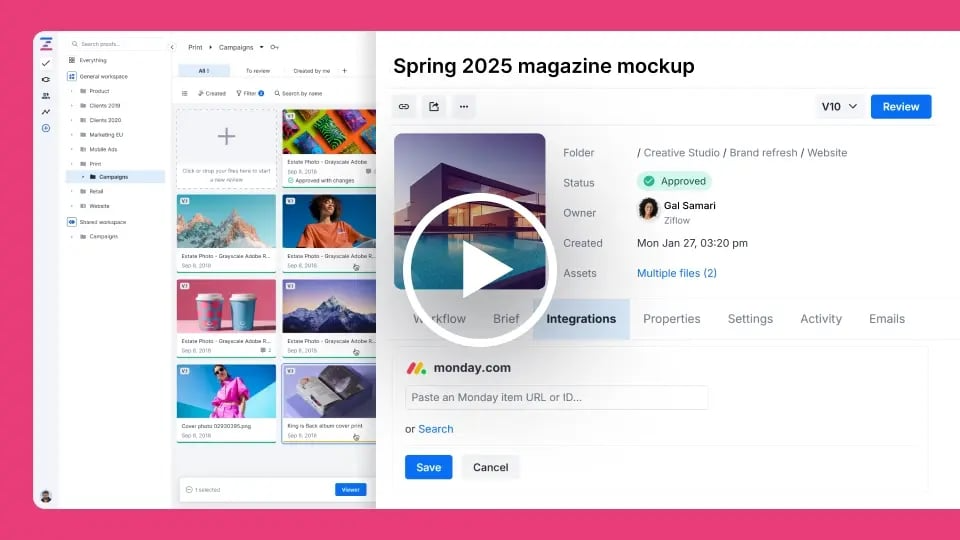This screenshot has width=960, height=540.
Task: Open the three-dots more options menu
Action: (463, 106)
